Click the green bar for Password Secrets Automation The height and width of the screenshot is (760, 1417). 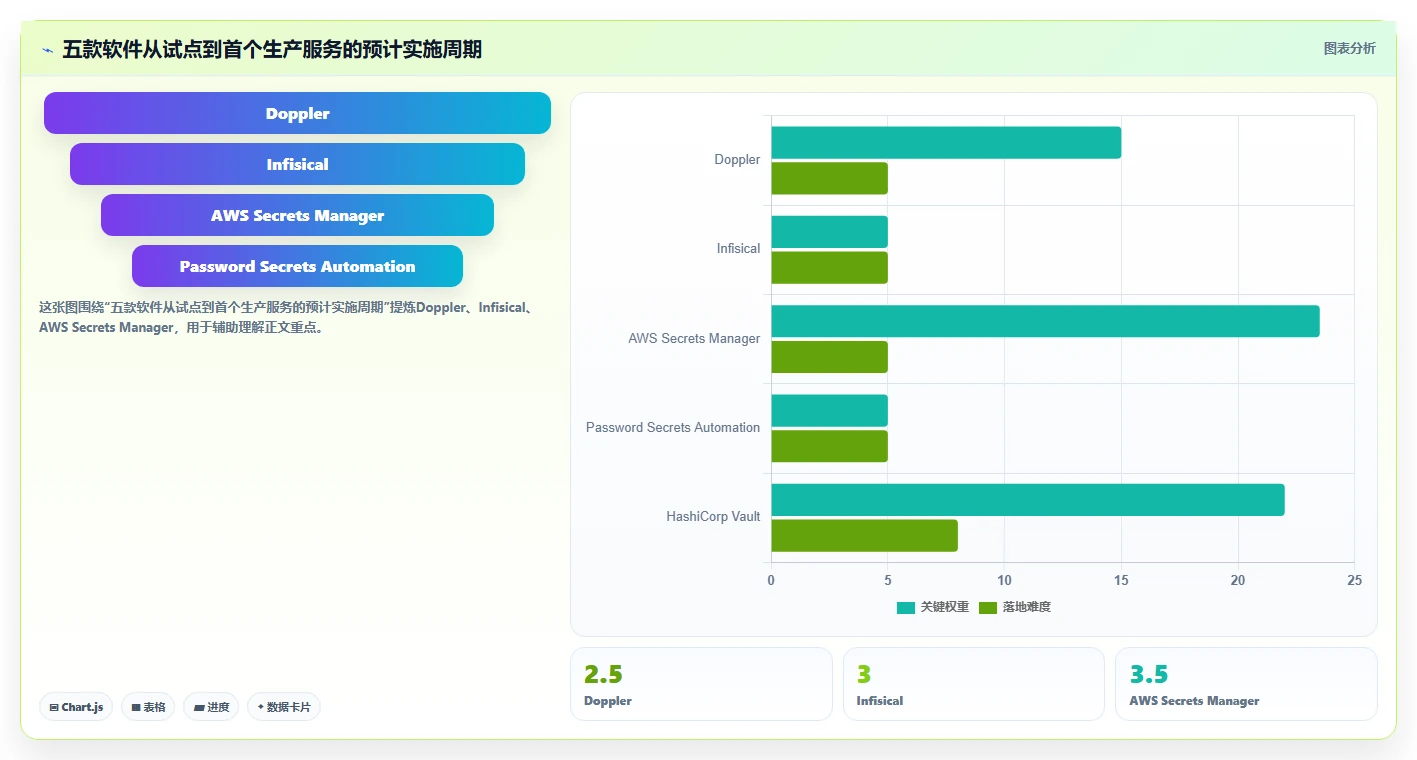(x=829, y=446)
